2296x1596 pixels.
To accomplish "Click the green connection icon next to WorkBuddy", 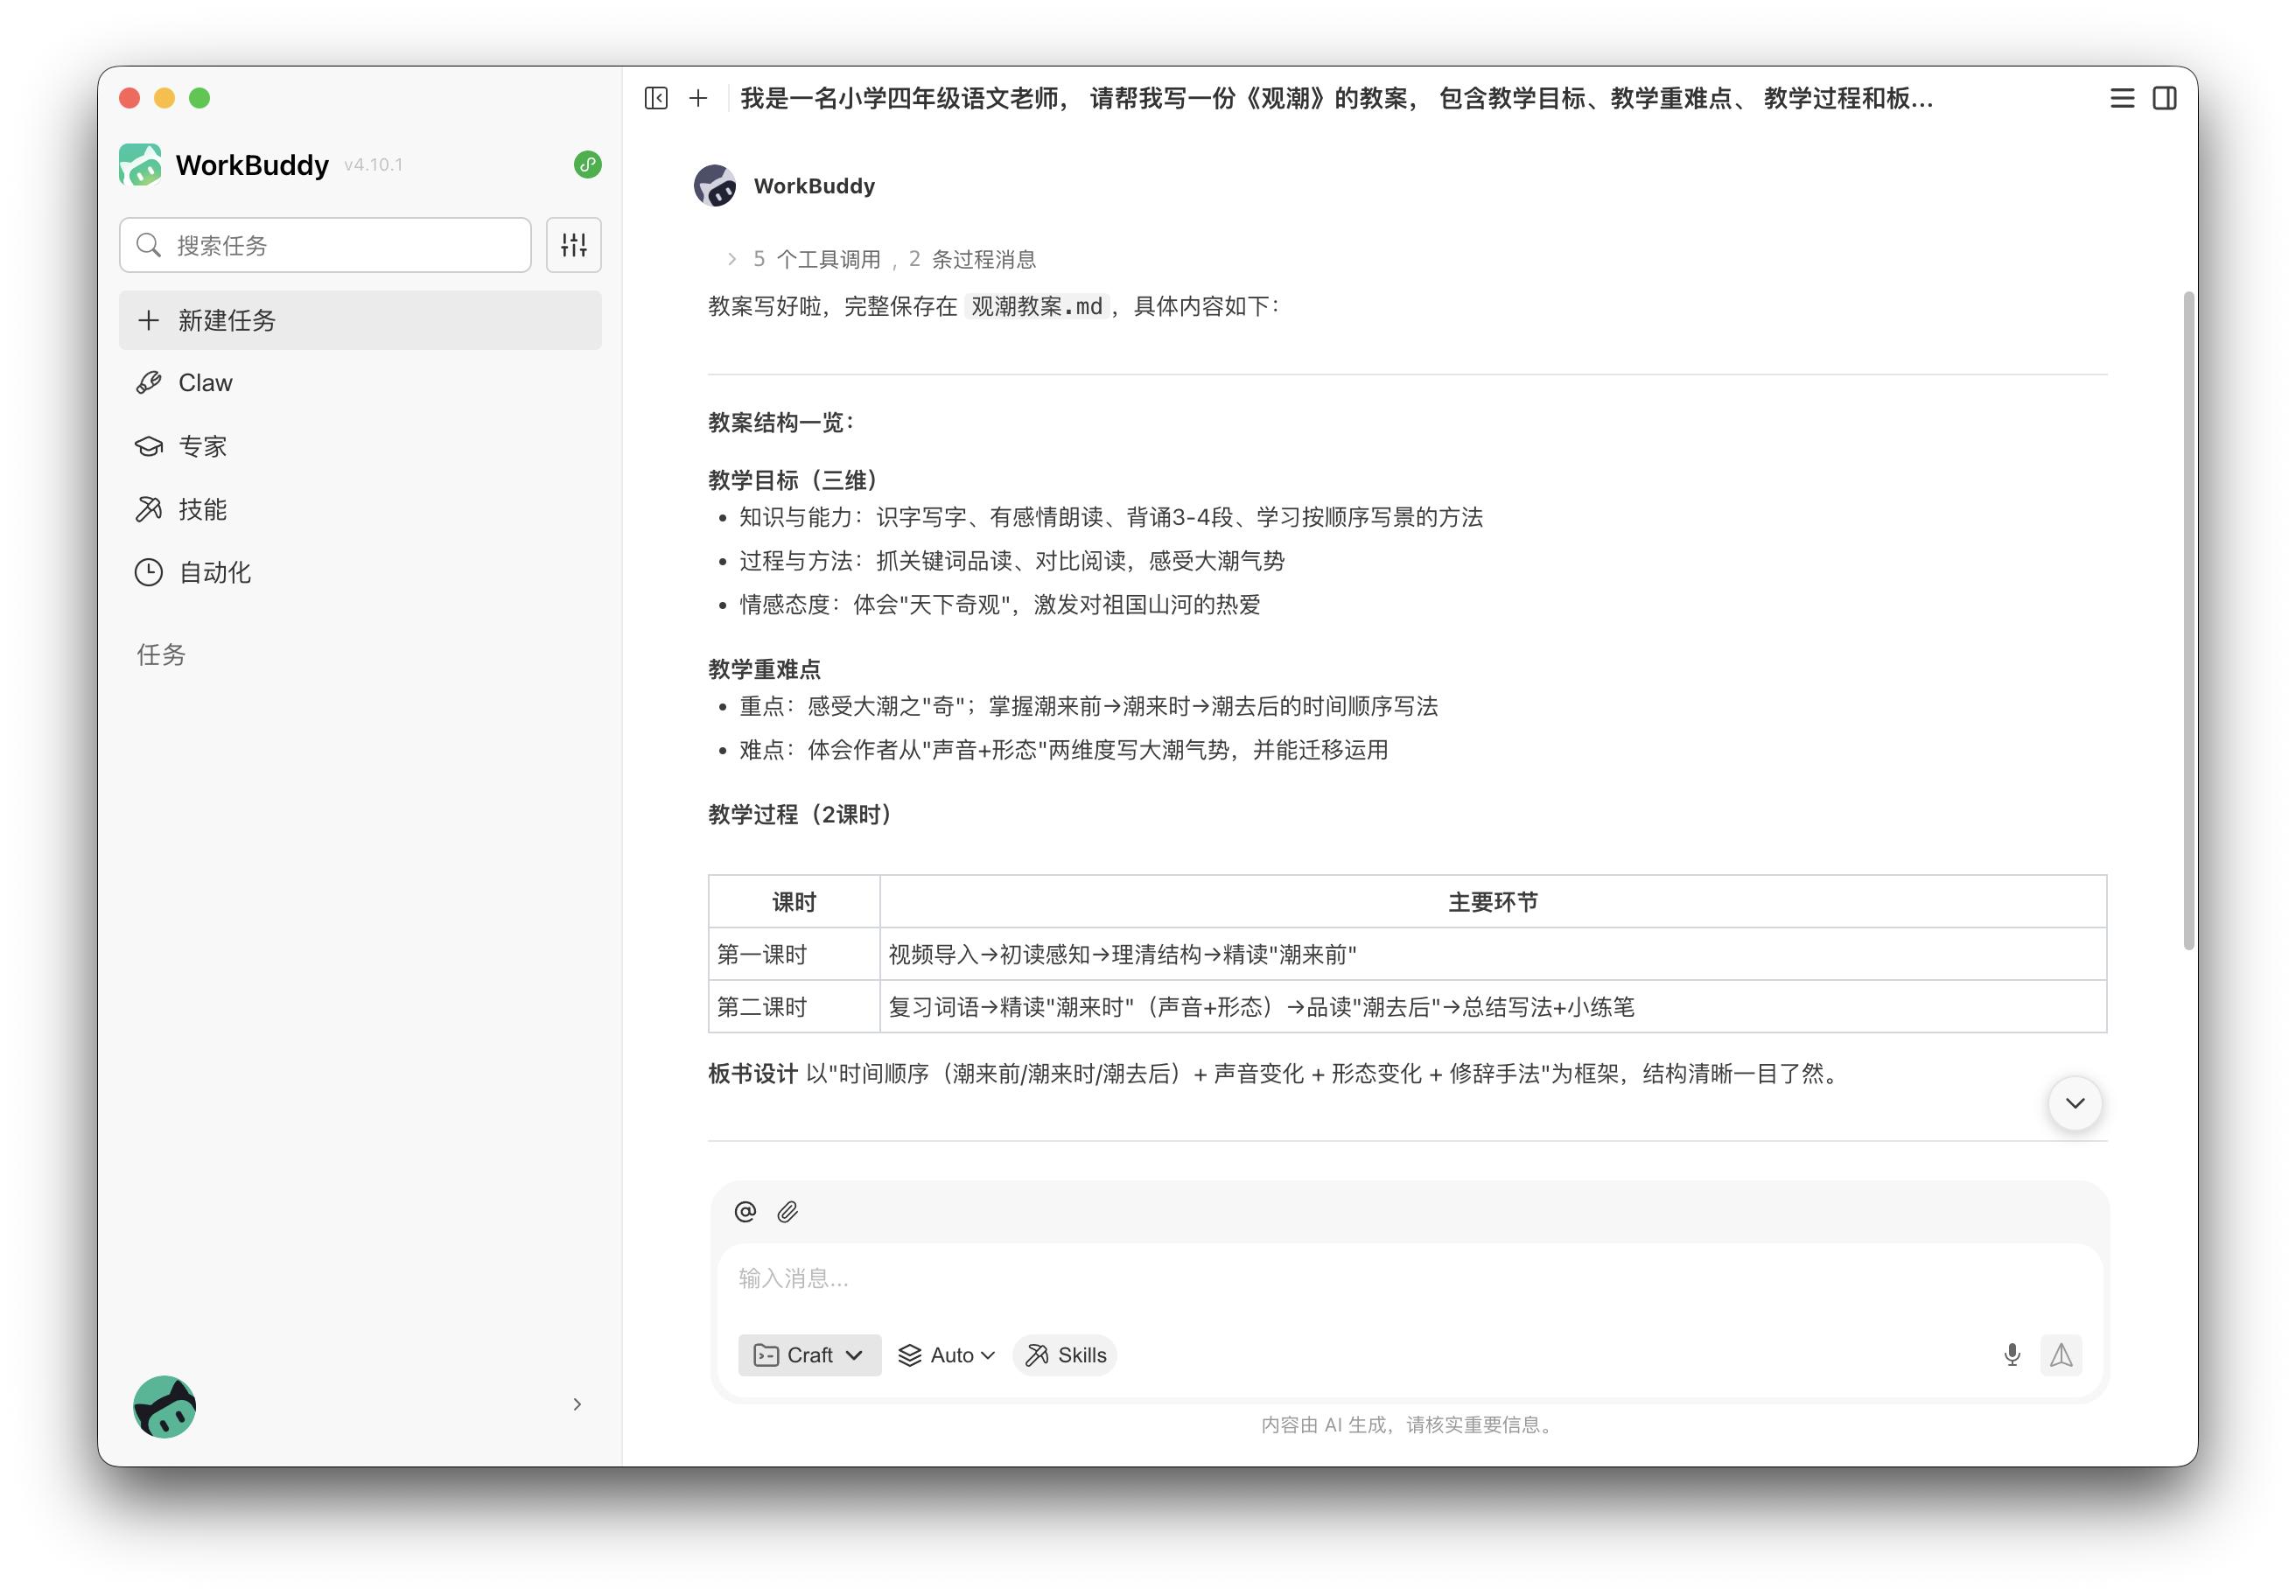I will coord(588,165).
